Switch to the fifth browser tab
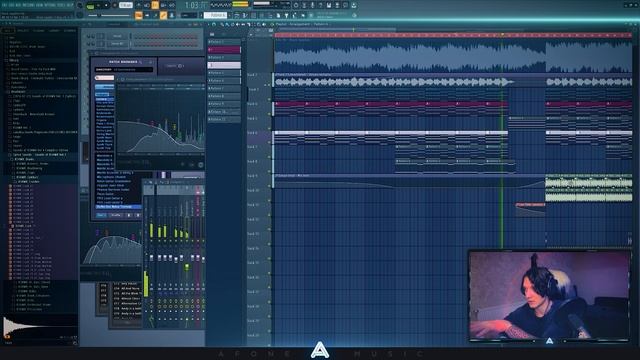Screen dimensions: 640x360 tap(69, 31)
